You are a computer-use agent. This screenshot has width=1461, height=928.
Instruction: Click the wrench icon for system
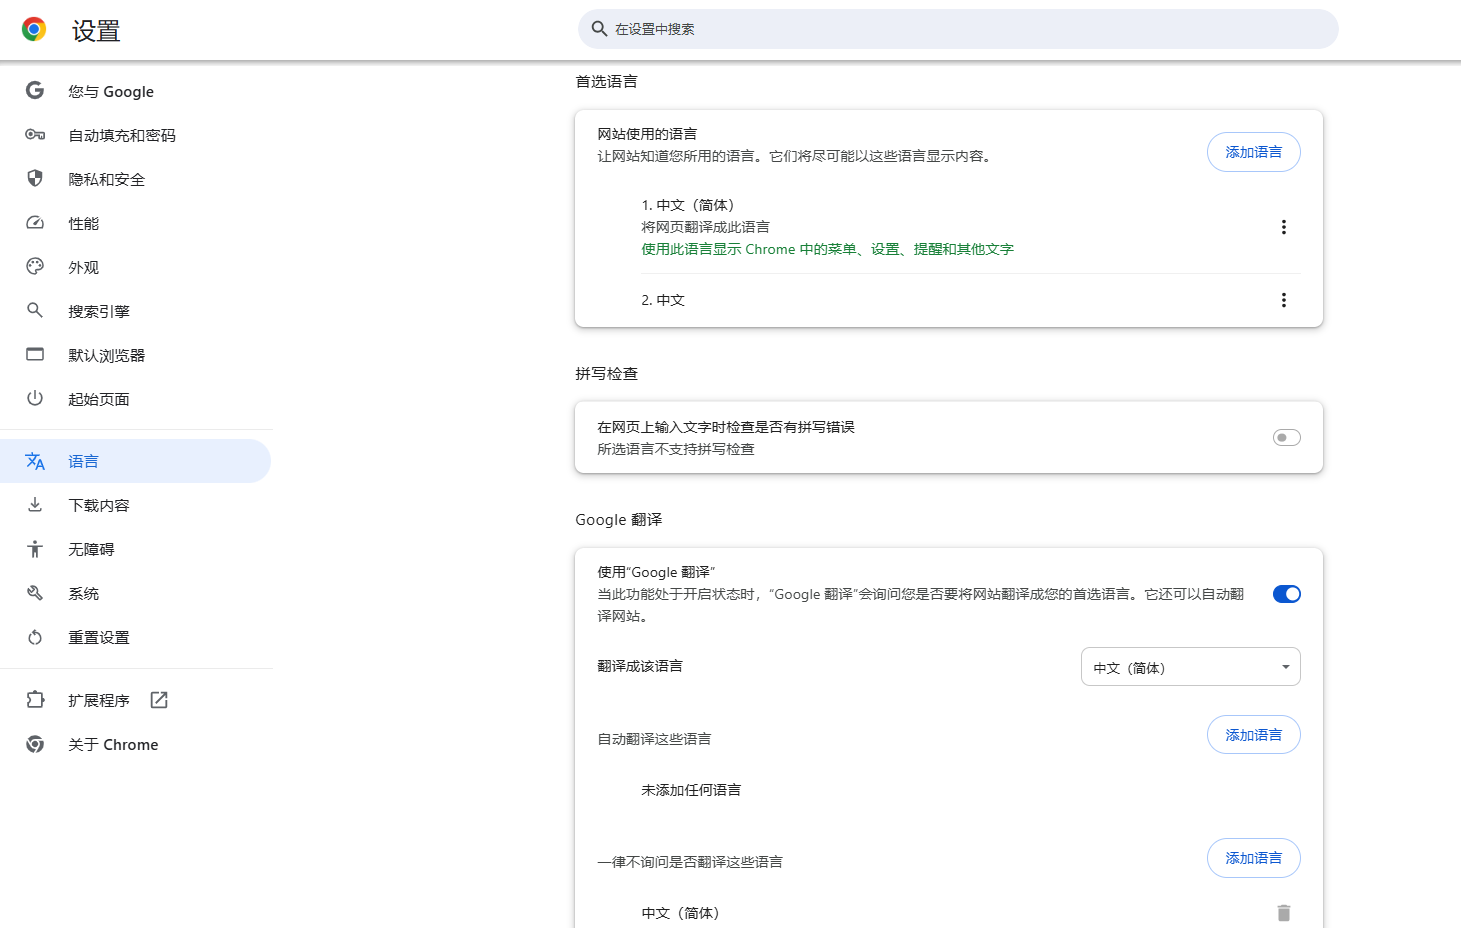pyautogui.click(x=35, y=593)
